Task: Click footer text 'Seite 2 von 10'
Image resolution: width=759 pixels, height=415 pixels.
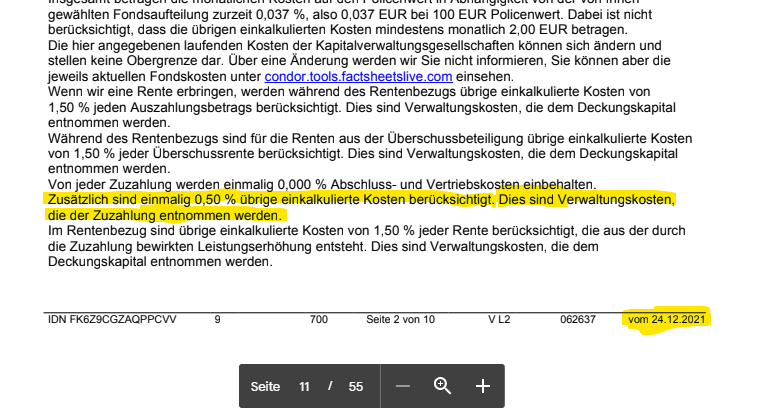Action: pos(400,320)
